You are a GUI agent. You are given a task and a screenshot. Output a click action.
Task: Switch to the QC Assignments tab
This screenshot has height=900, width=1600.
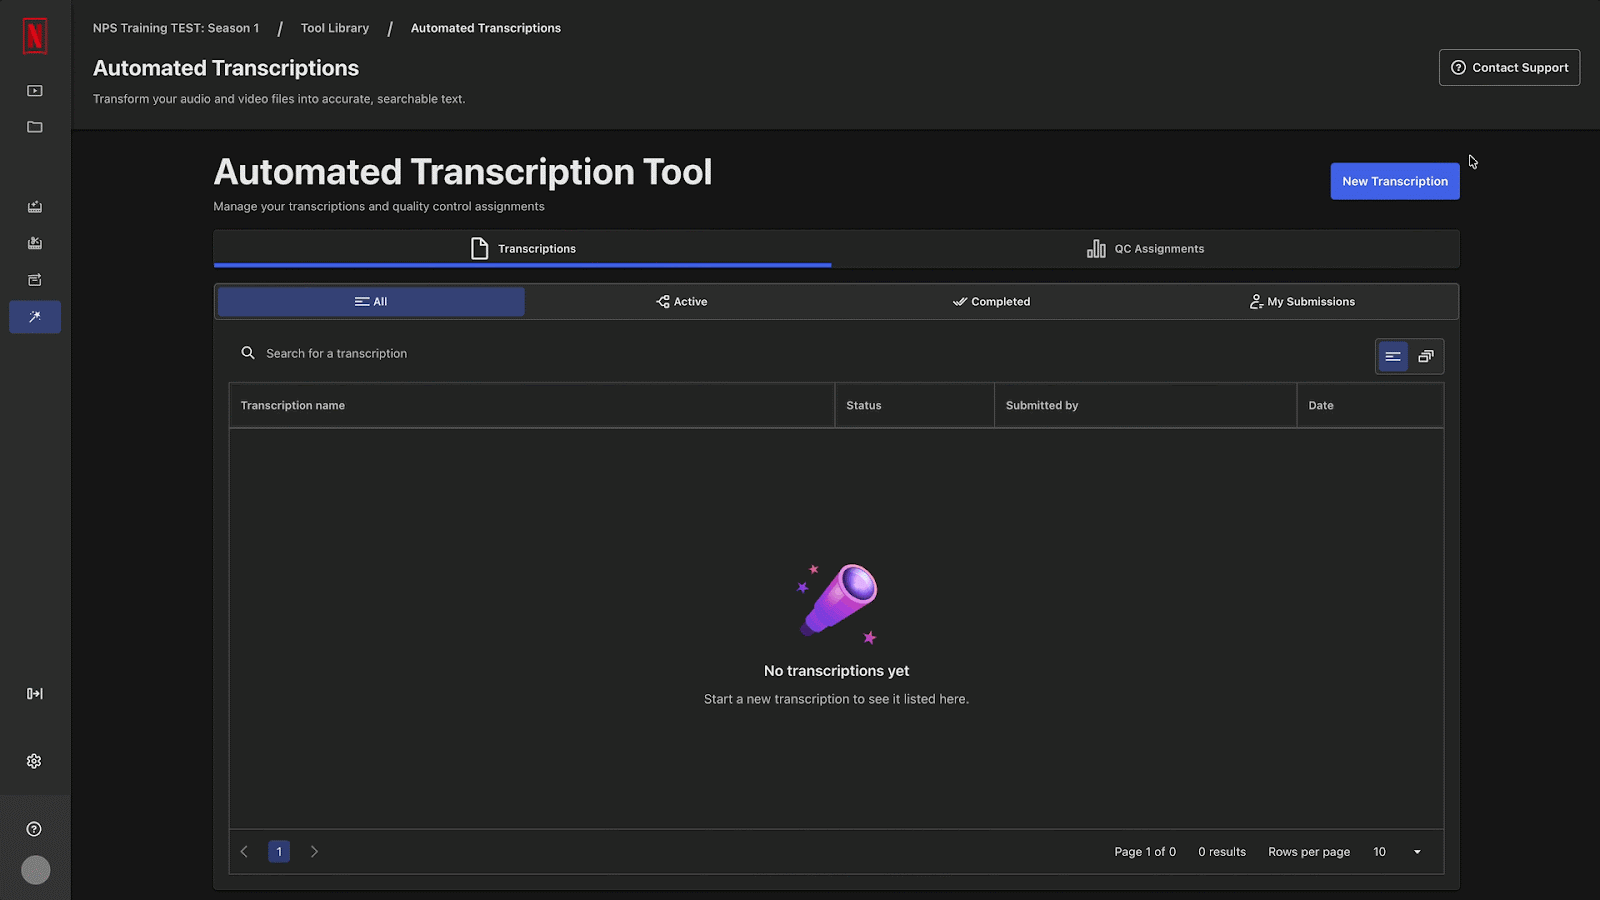coord(1146,249)
